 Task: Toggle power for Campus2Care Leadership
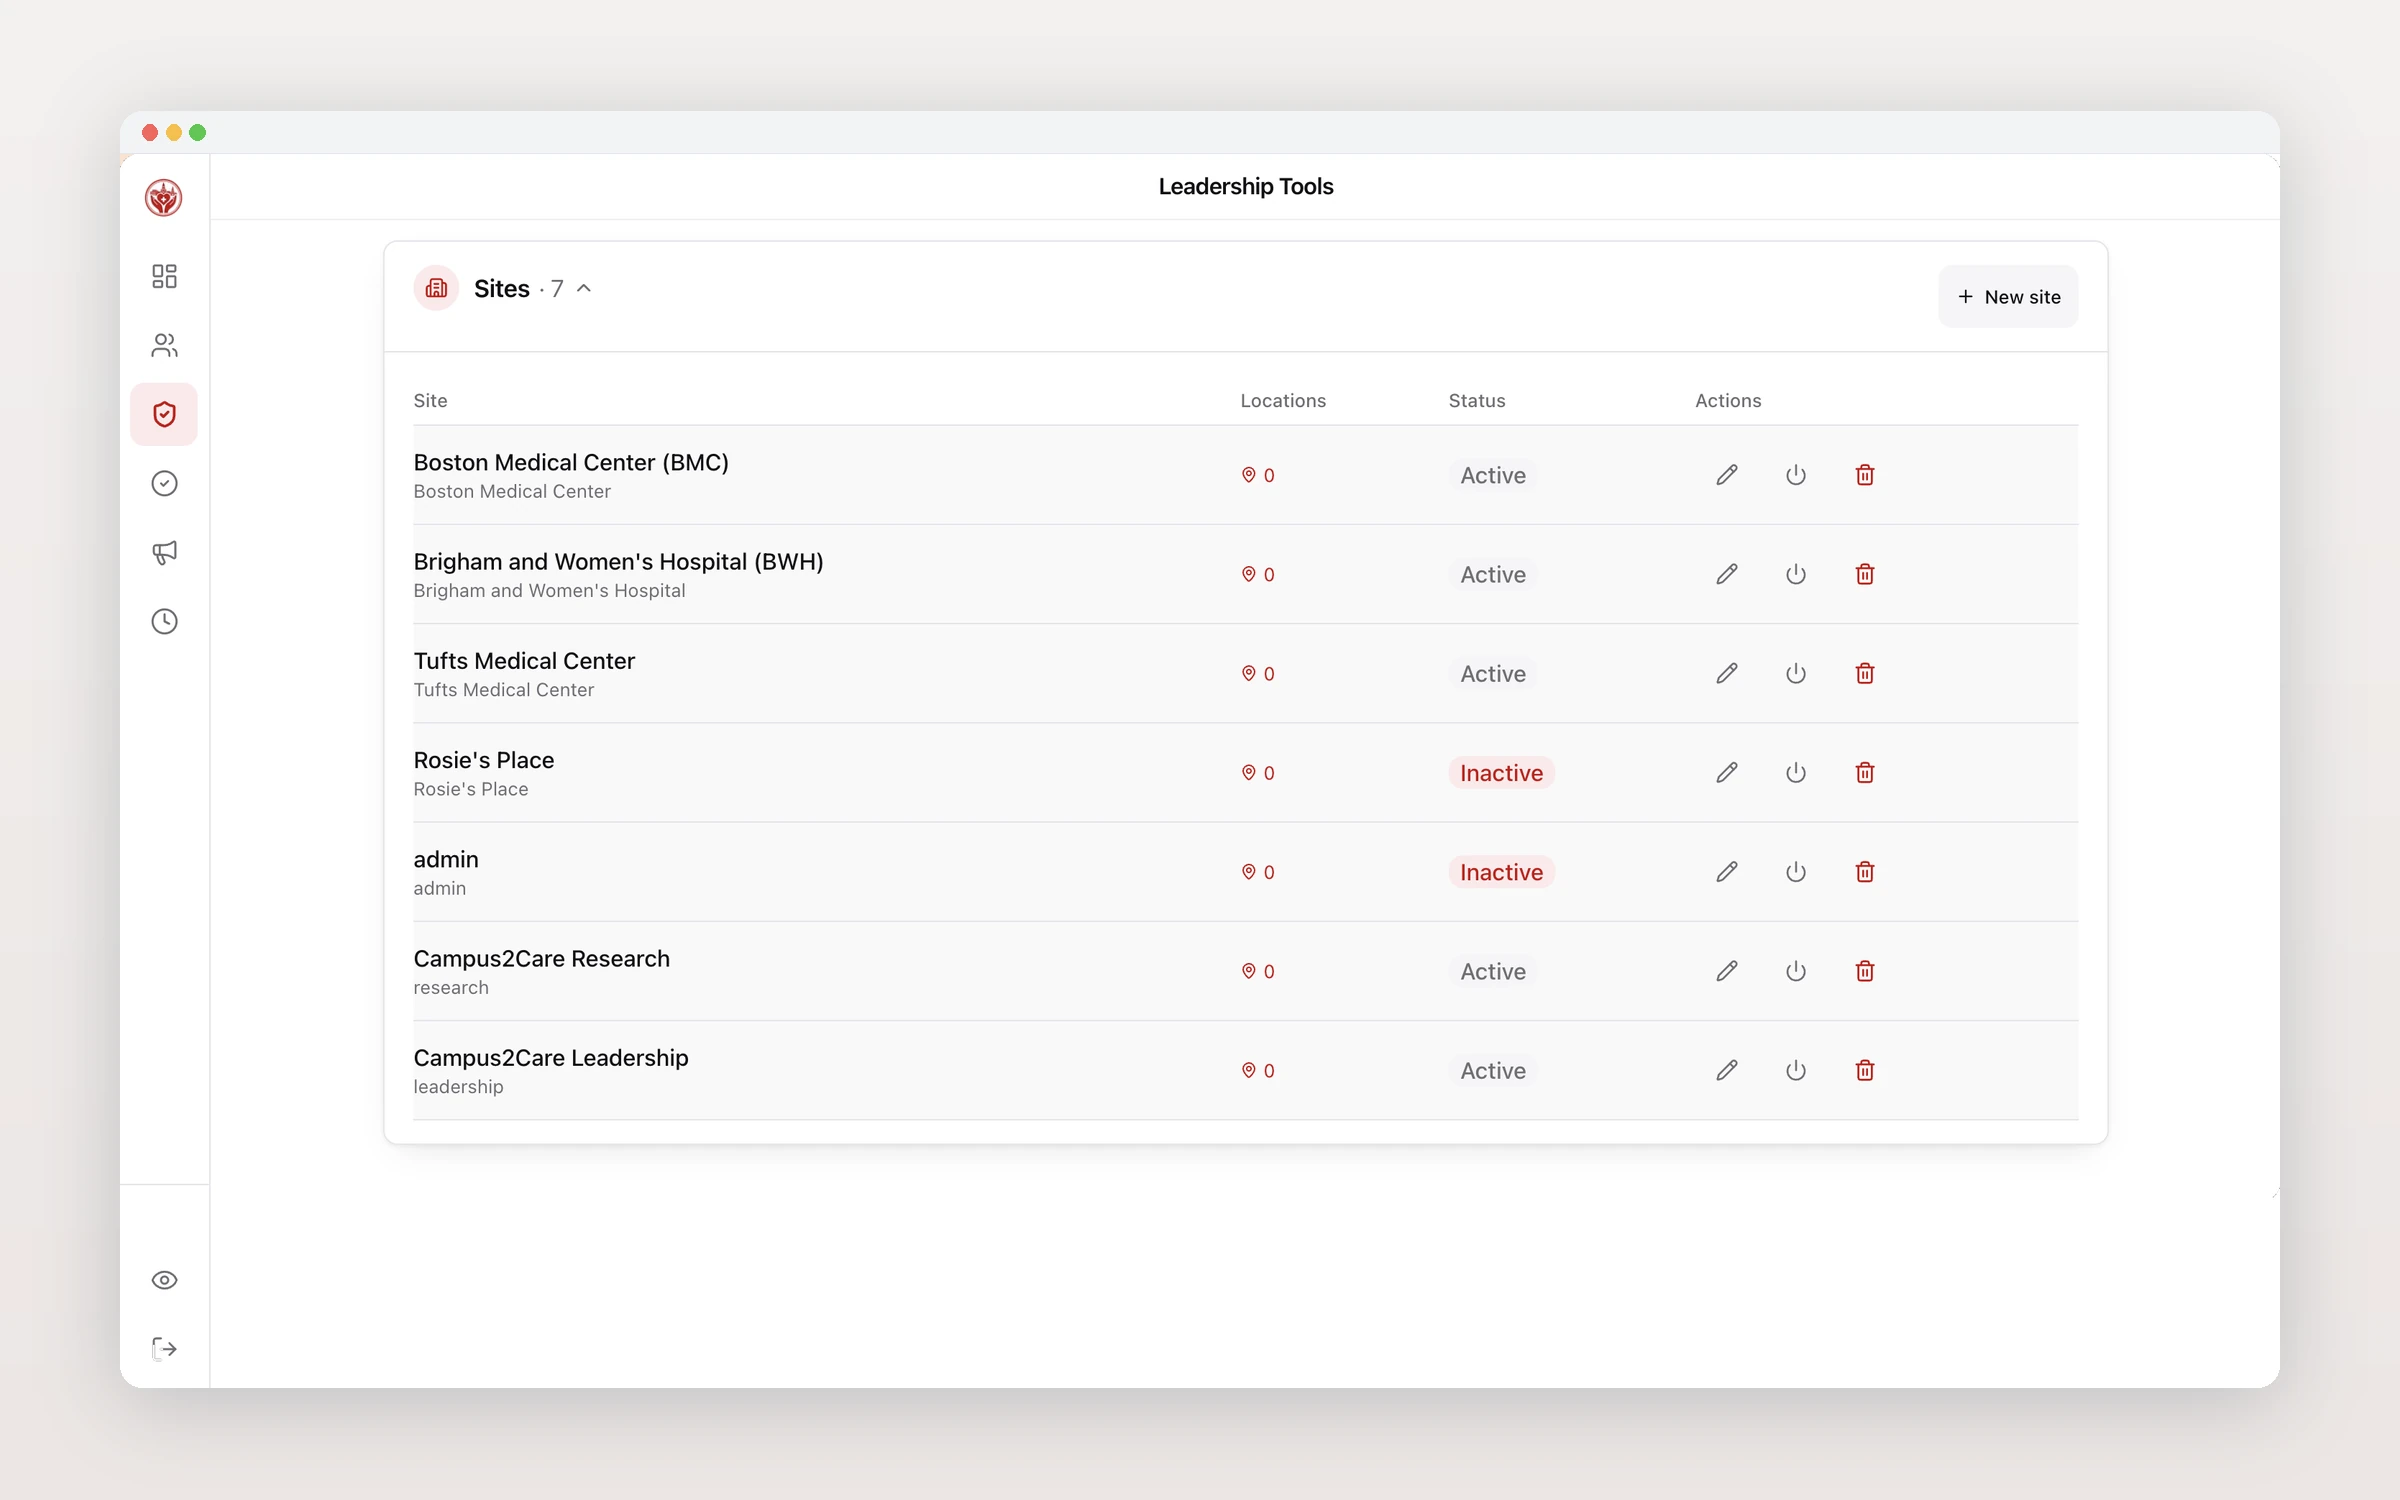pos(1796,1070)
